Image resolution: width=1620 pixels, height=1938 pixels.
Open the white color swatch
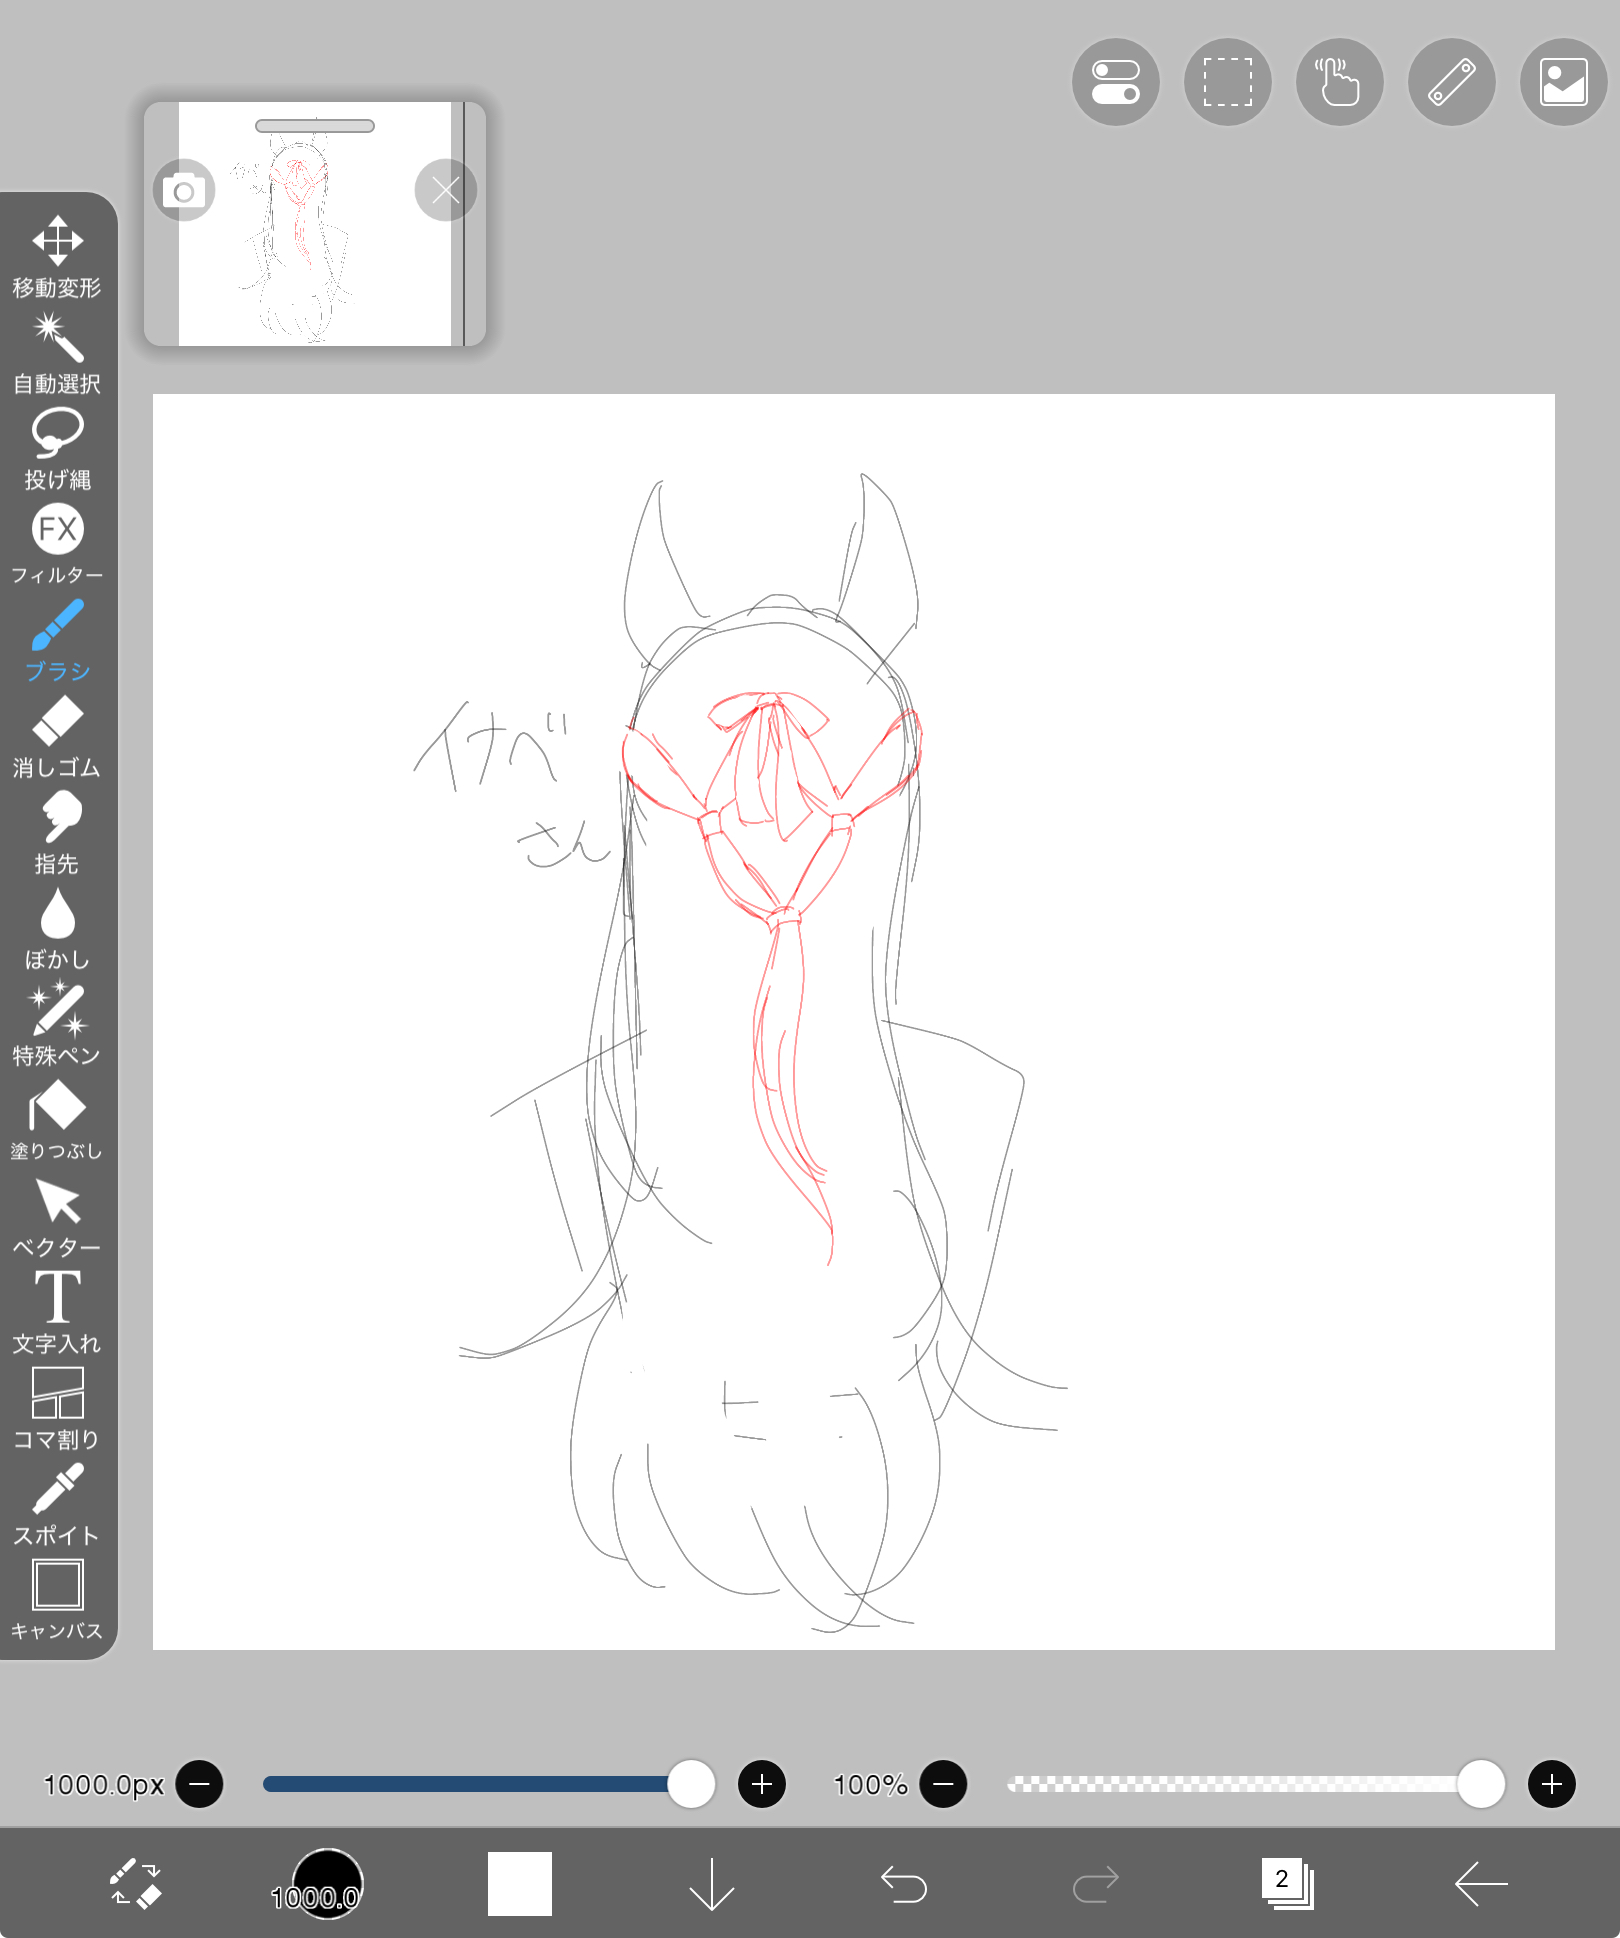click(x=520, y=1884)
